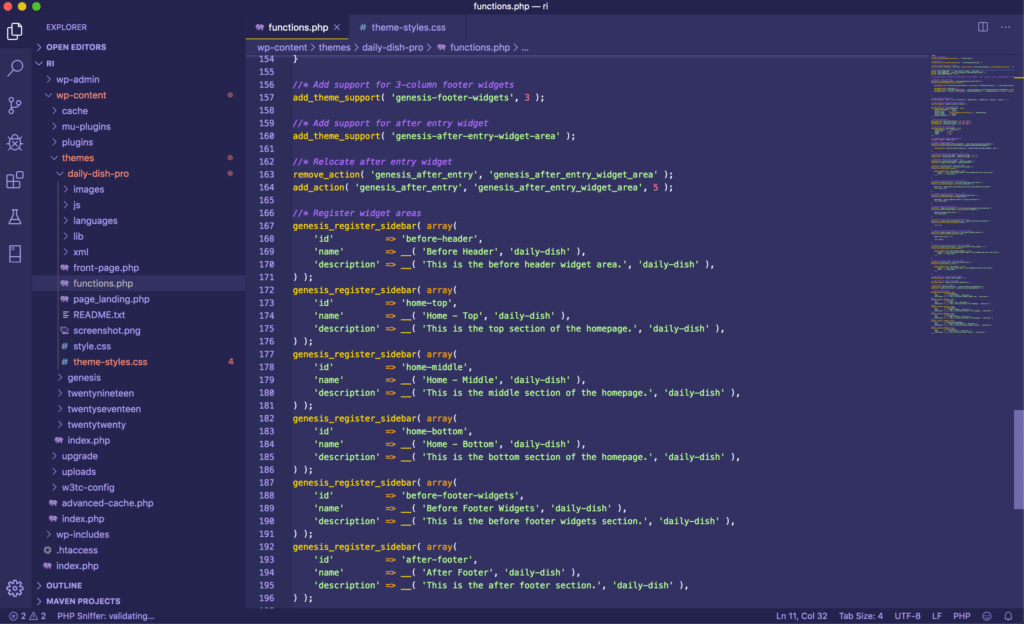Select PHP language mode in status bar

pyautogui.click(x=961, y=616)
